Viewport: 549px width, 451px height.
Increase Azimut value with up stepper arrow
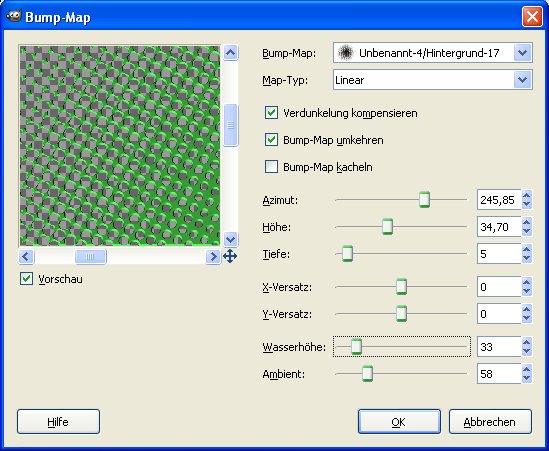527,195
